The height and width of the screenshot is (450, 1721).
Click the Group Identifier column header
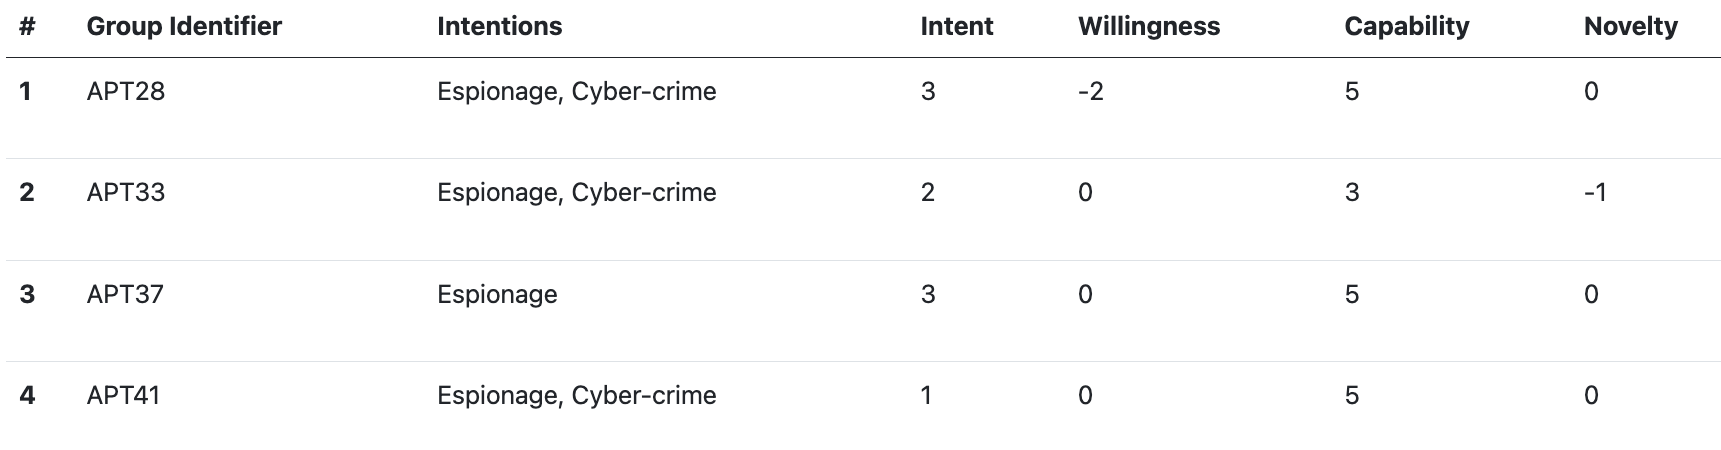tap(184, 27)
